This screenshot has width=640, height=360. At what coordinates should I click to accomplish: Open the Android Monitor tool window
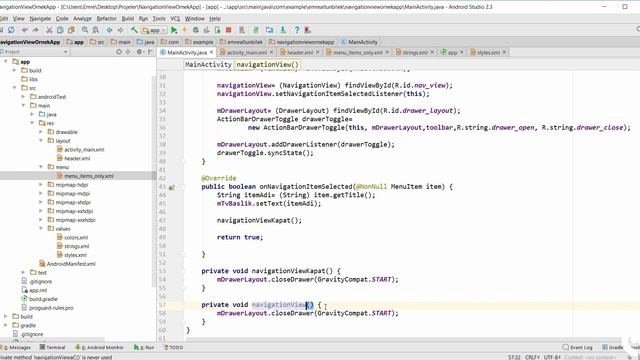100,347
